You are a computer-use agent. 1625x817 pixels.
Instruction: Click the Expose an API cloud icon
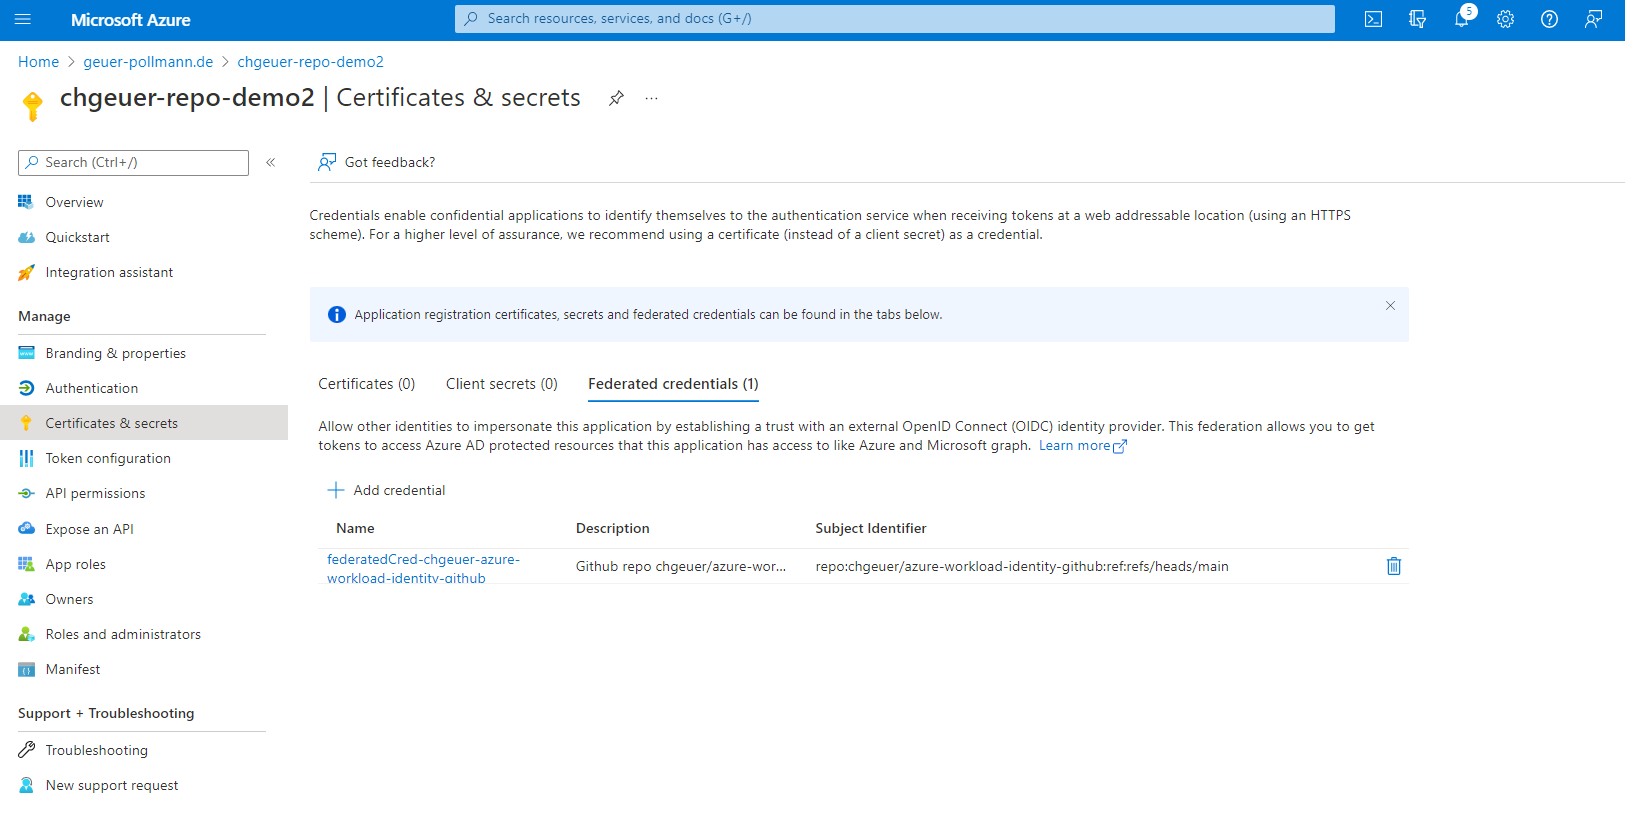pyautogui.click(x=26, y=529)
